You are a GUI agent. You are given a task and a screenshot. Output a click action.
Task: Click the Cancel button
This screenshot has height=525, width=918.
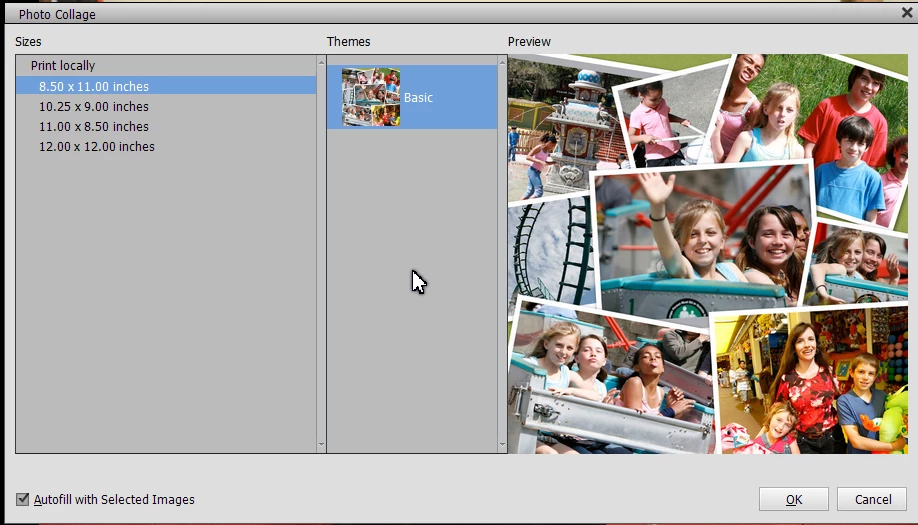point(872,499)
